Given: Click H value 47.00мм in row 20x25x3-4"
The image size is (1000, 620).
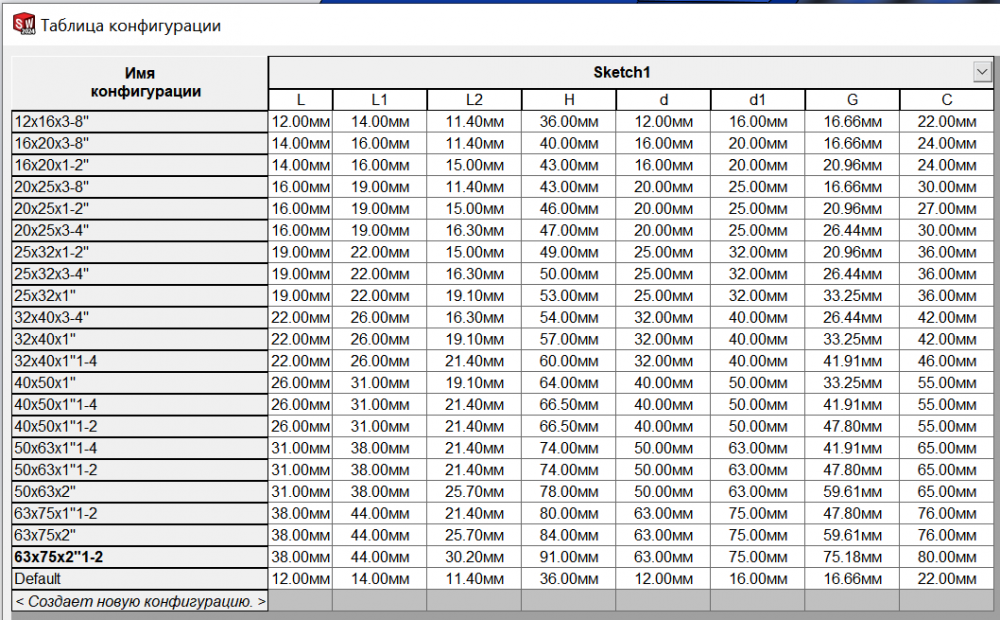Looking at the screenshot, I should pyautogui.click(x=569, y=230).
